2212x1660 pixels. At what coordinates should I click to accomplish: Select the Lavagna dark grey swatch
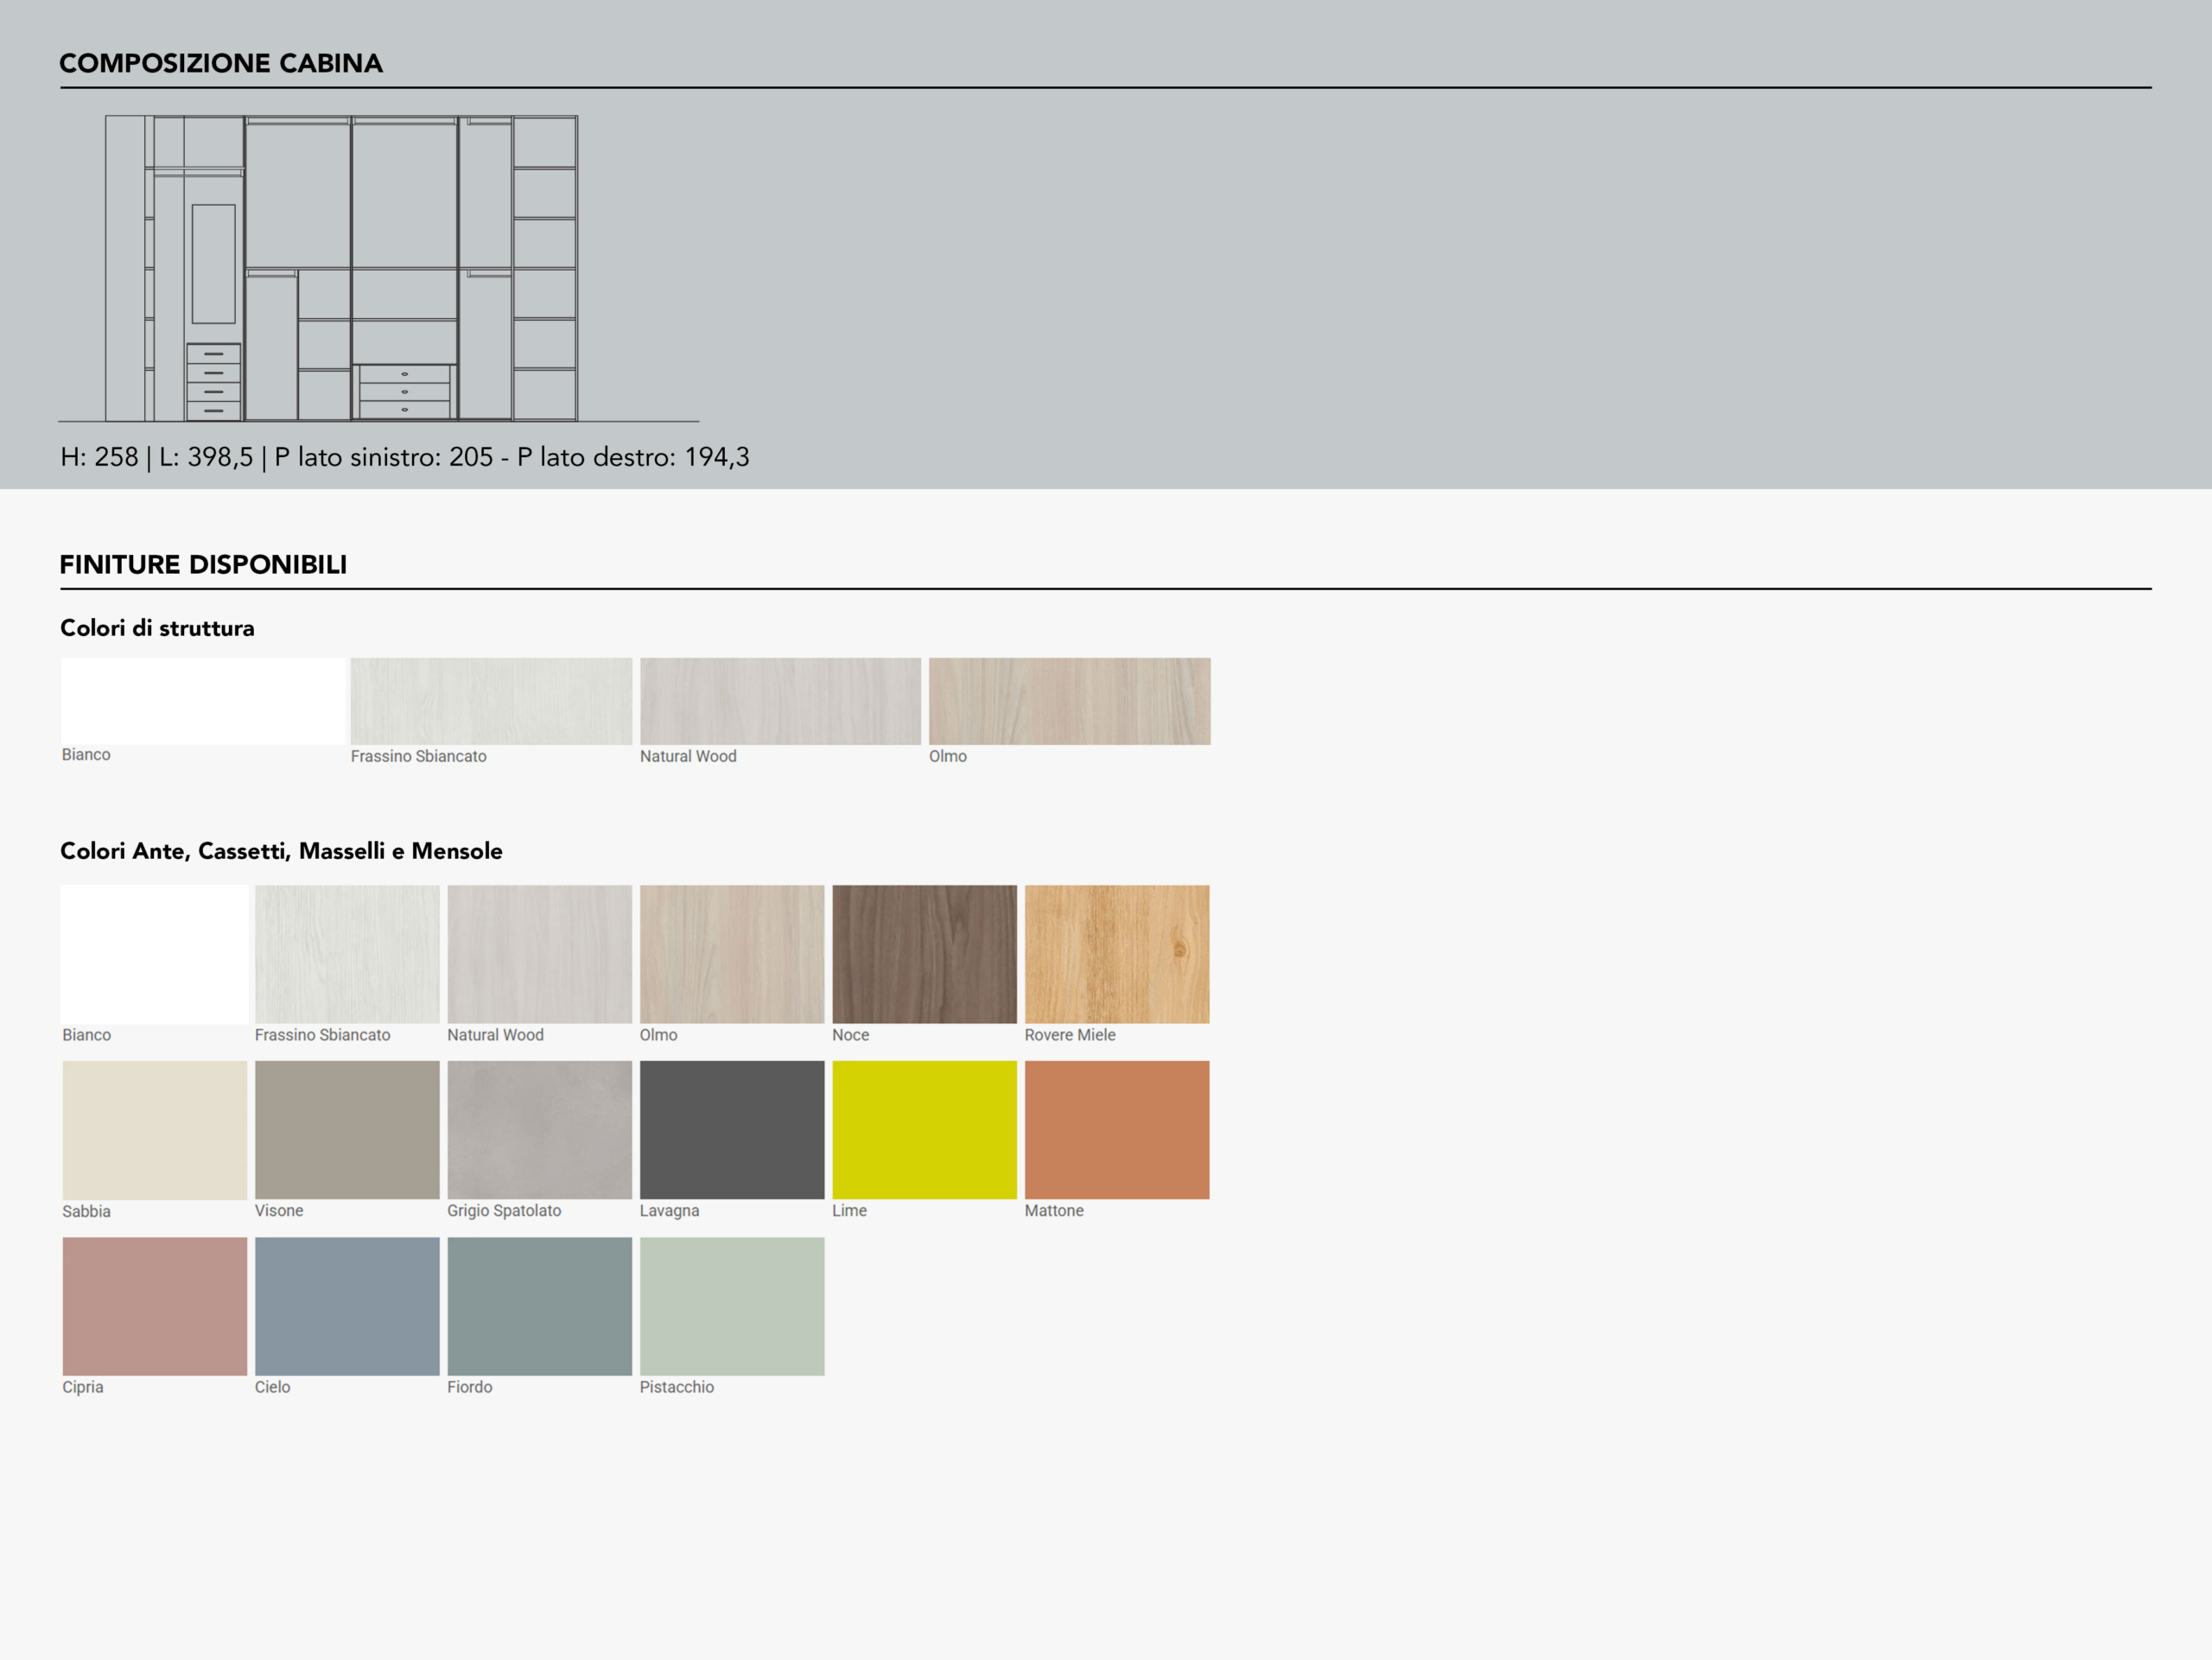[732, 1130]
